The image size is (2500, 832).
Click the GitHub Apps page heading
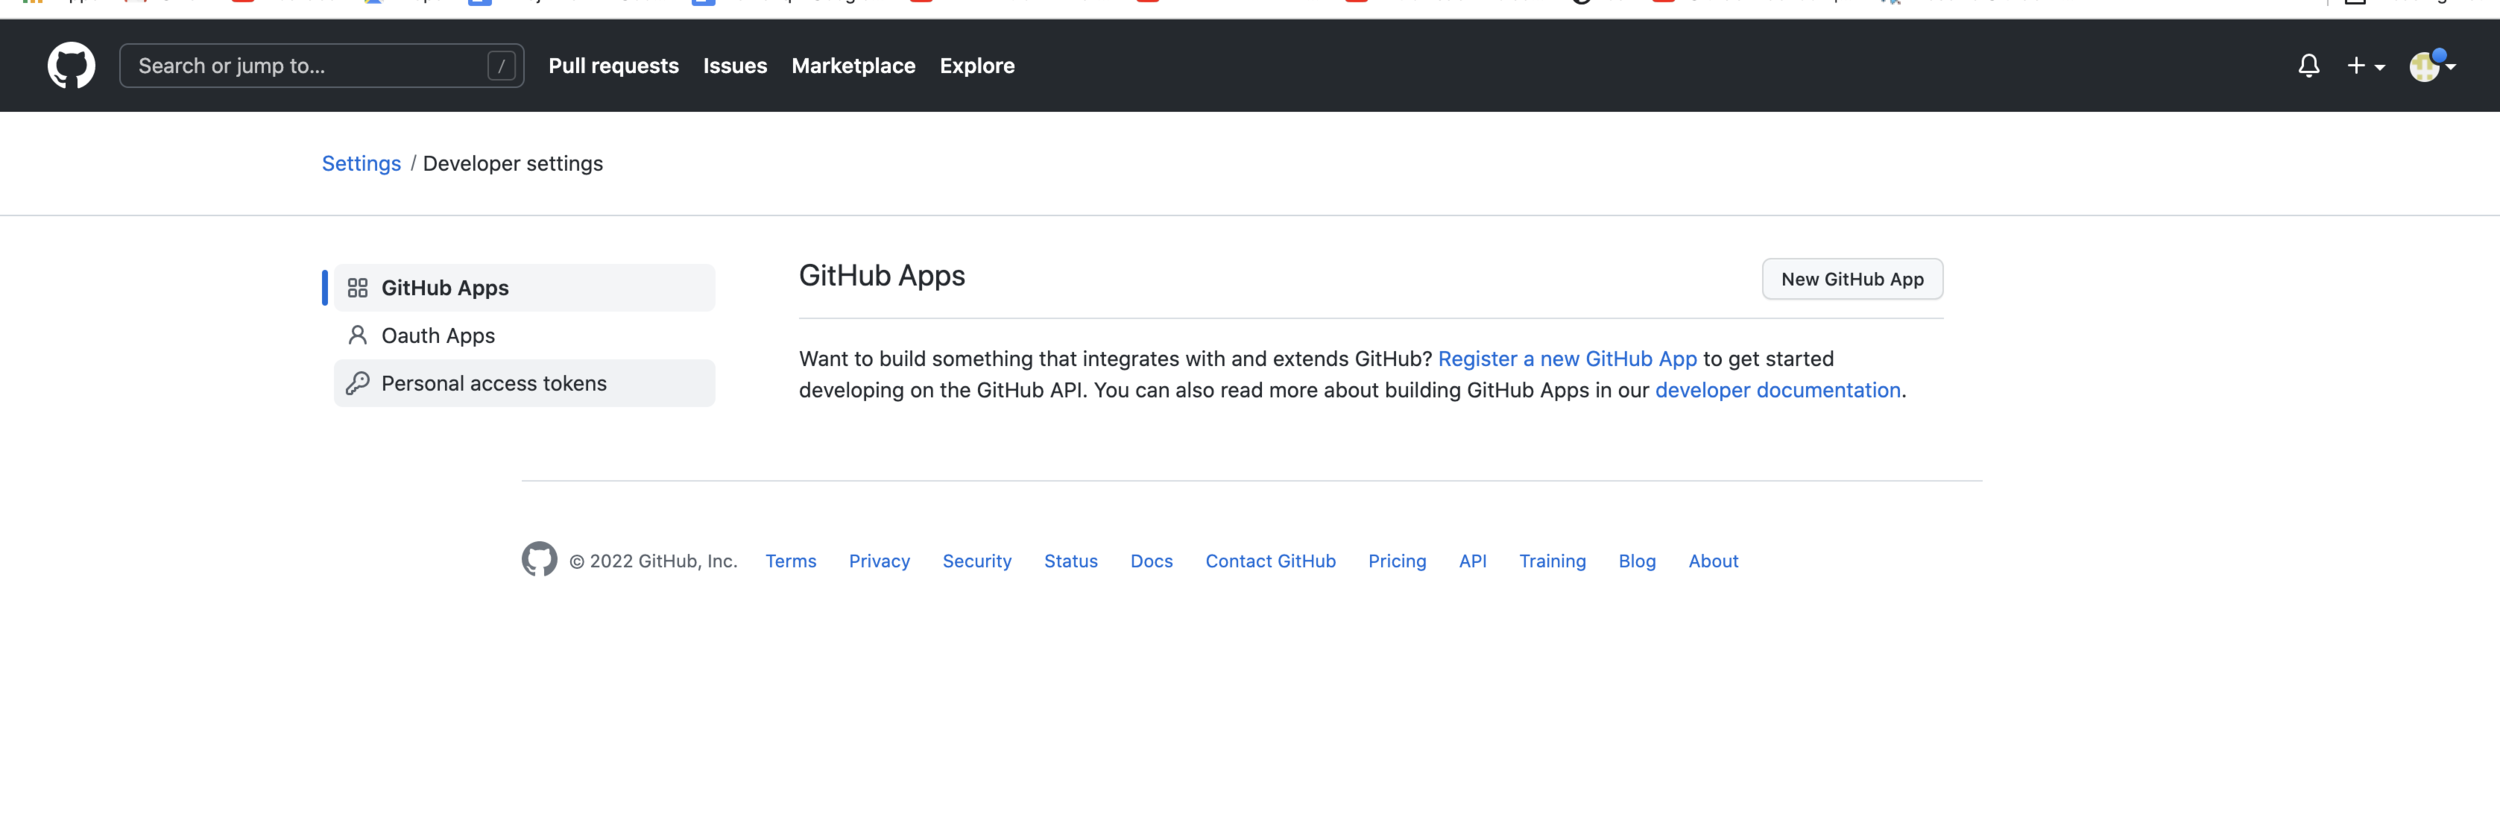pos(881,276)
